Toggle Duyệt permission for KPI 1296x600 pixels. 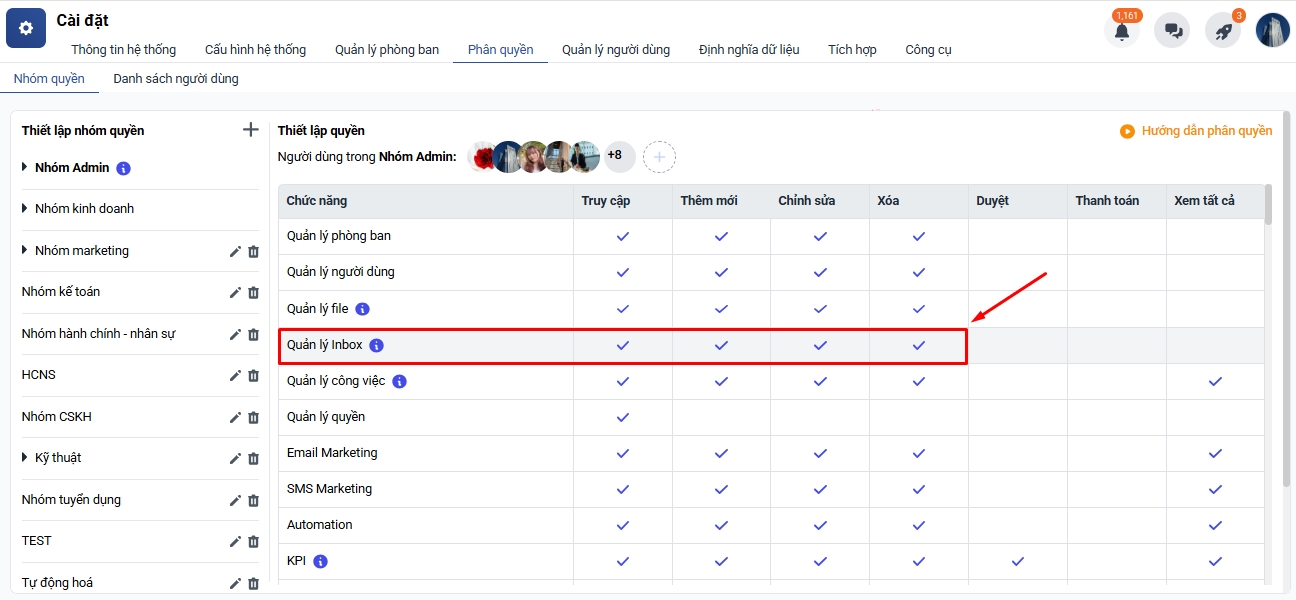(1017, 561)
